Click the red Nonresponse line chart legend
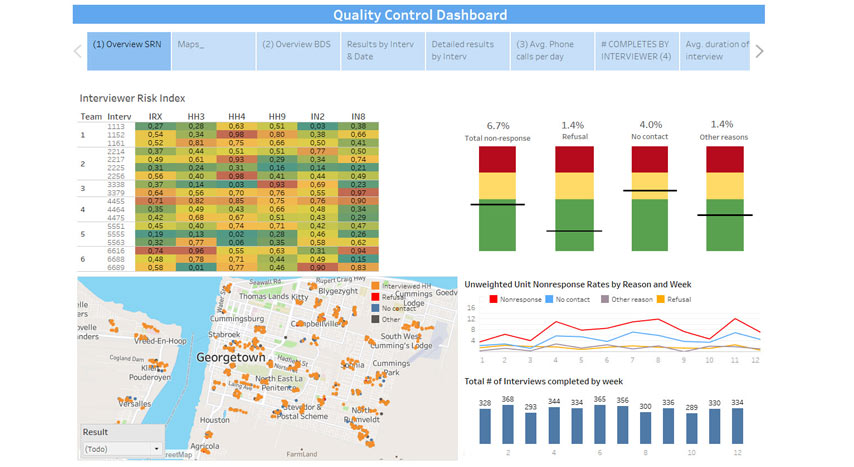 tap(493, 299)
